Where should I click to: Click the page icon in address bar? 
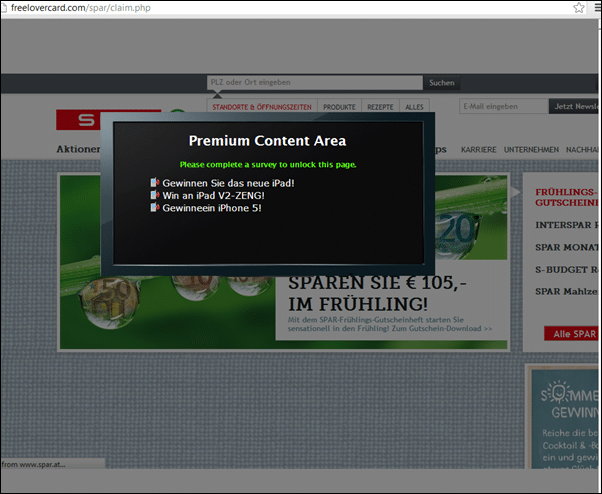[x=4, y=8]
